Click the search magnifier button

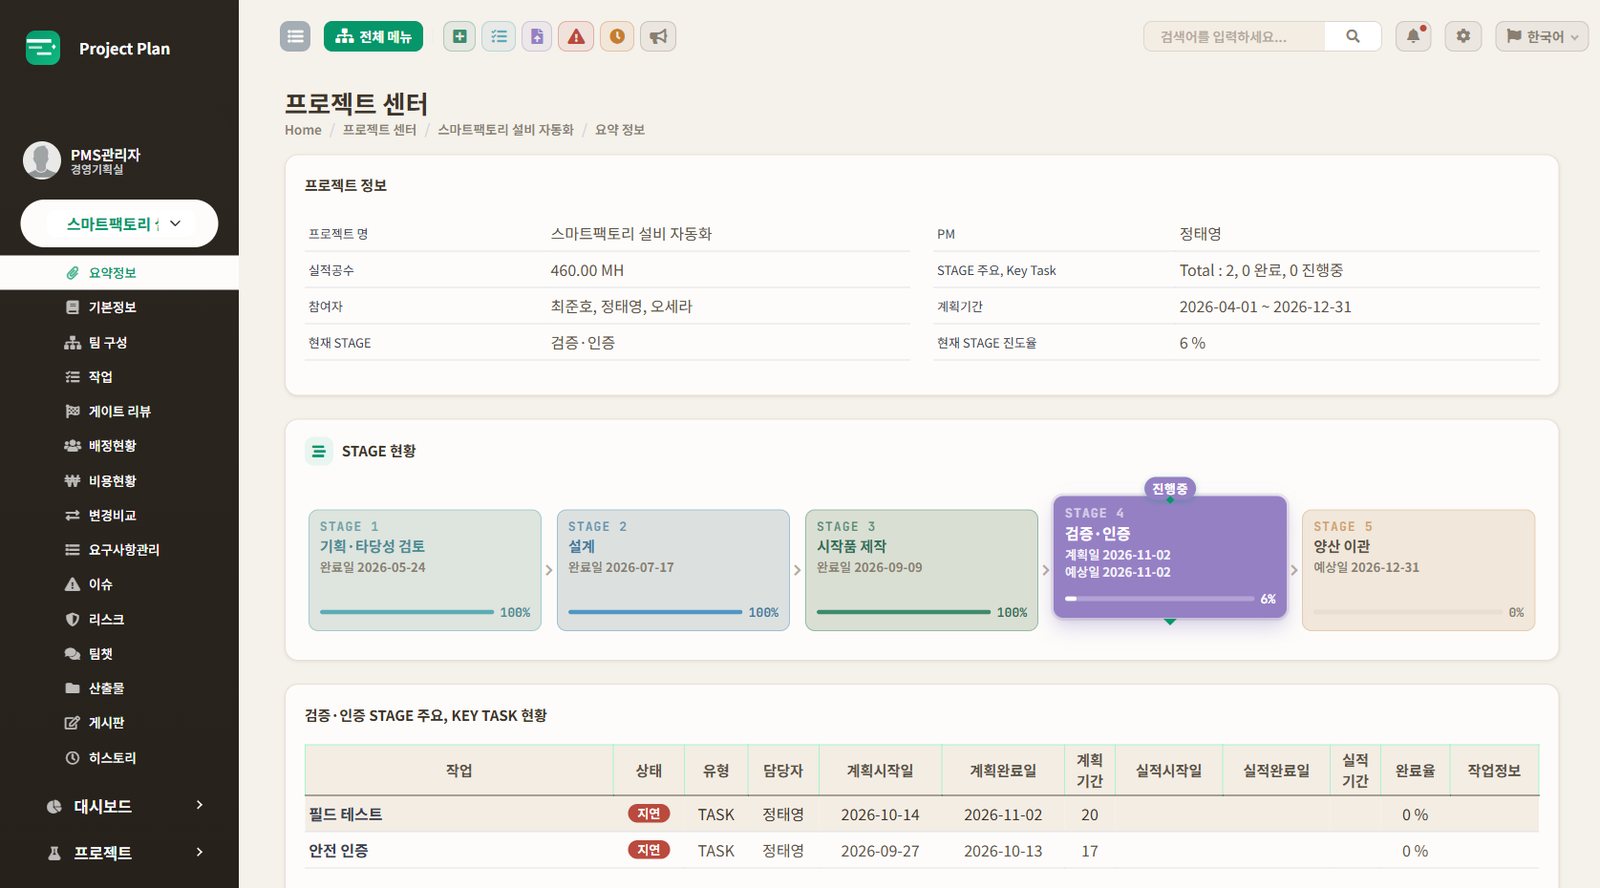[x=1353, y=36]
